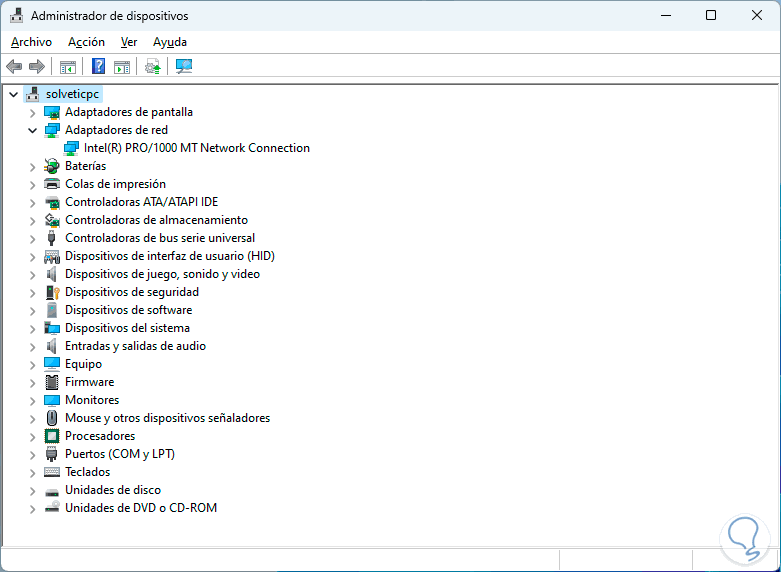Click the Back arrow toolbar icon
781x572 pixels.
(14, 66)
